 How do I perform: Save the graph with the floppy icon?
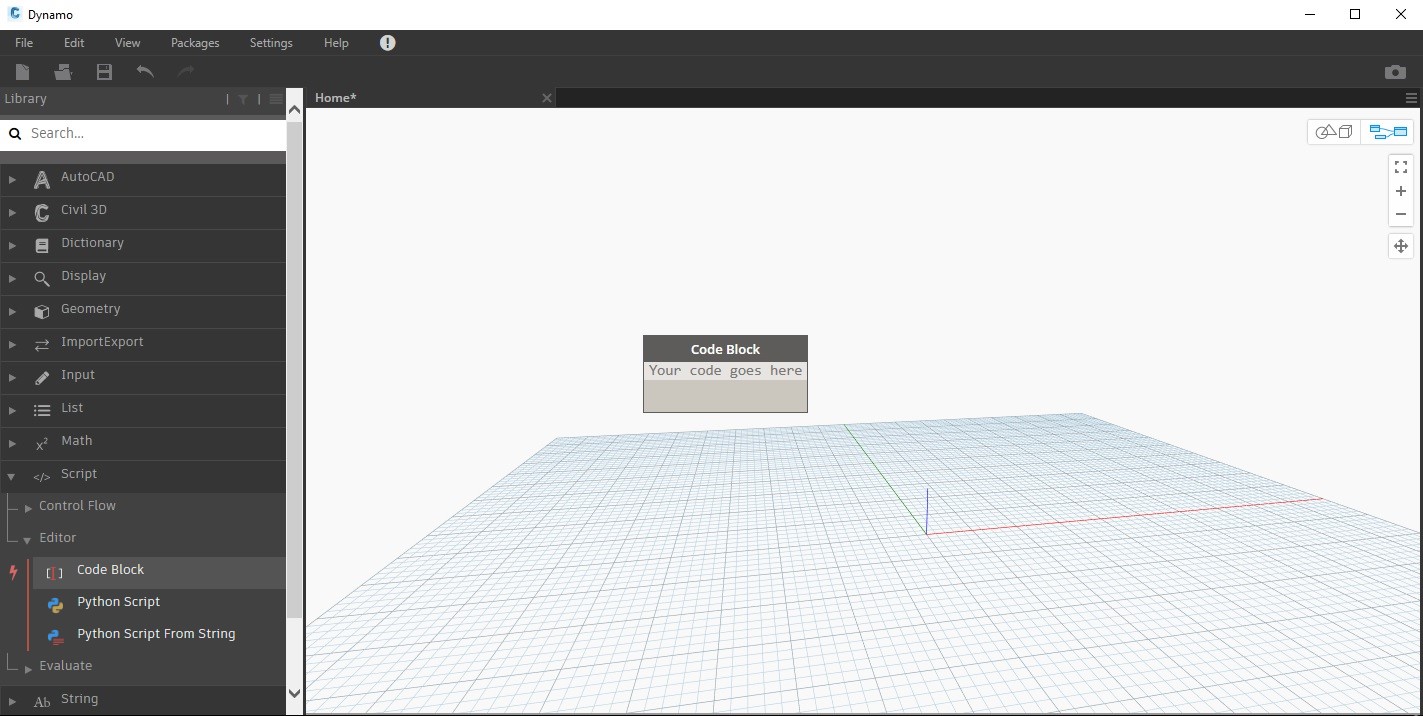pyautogui.click(x=104, y=71)
